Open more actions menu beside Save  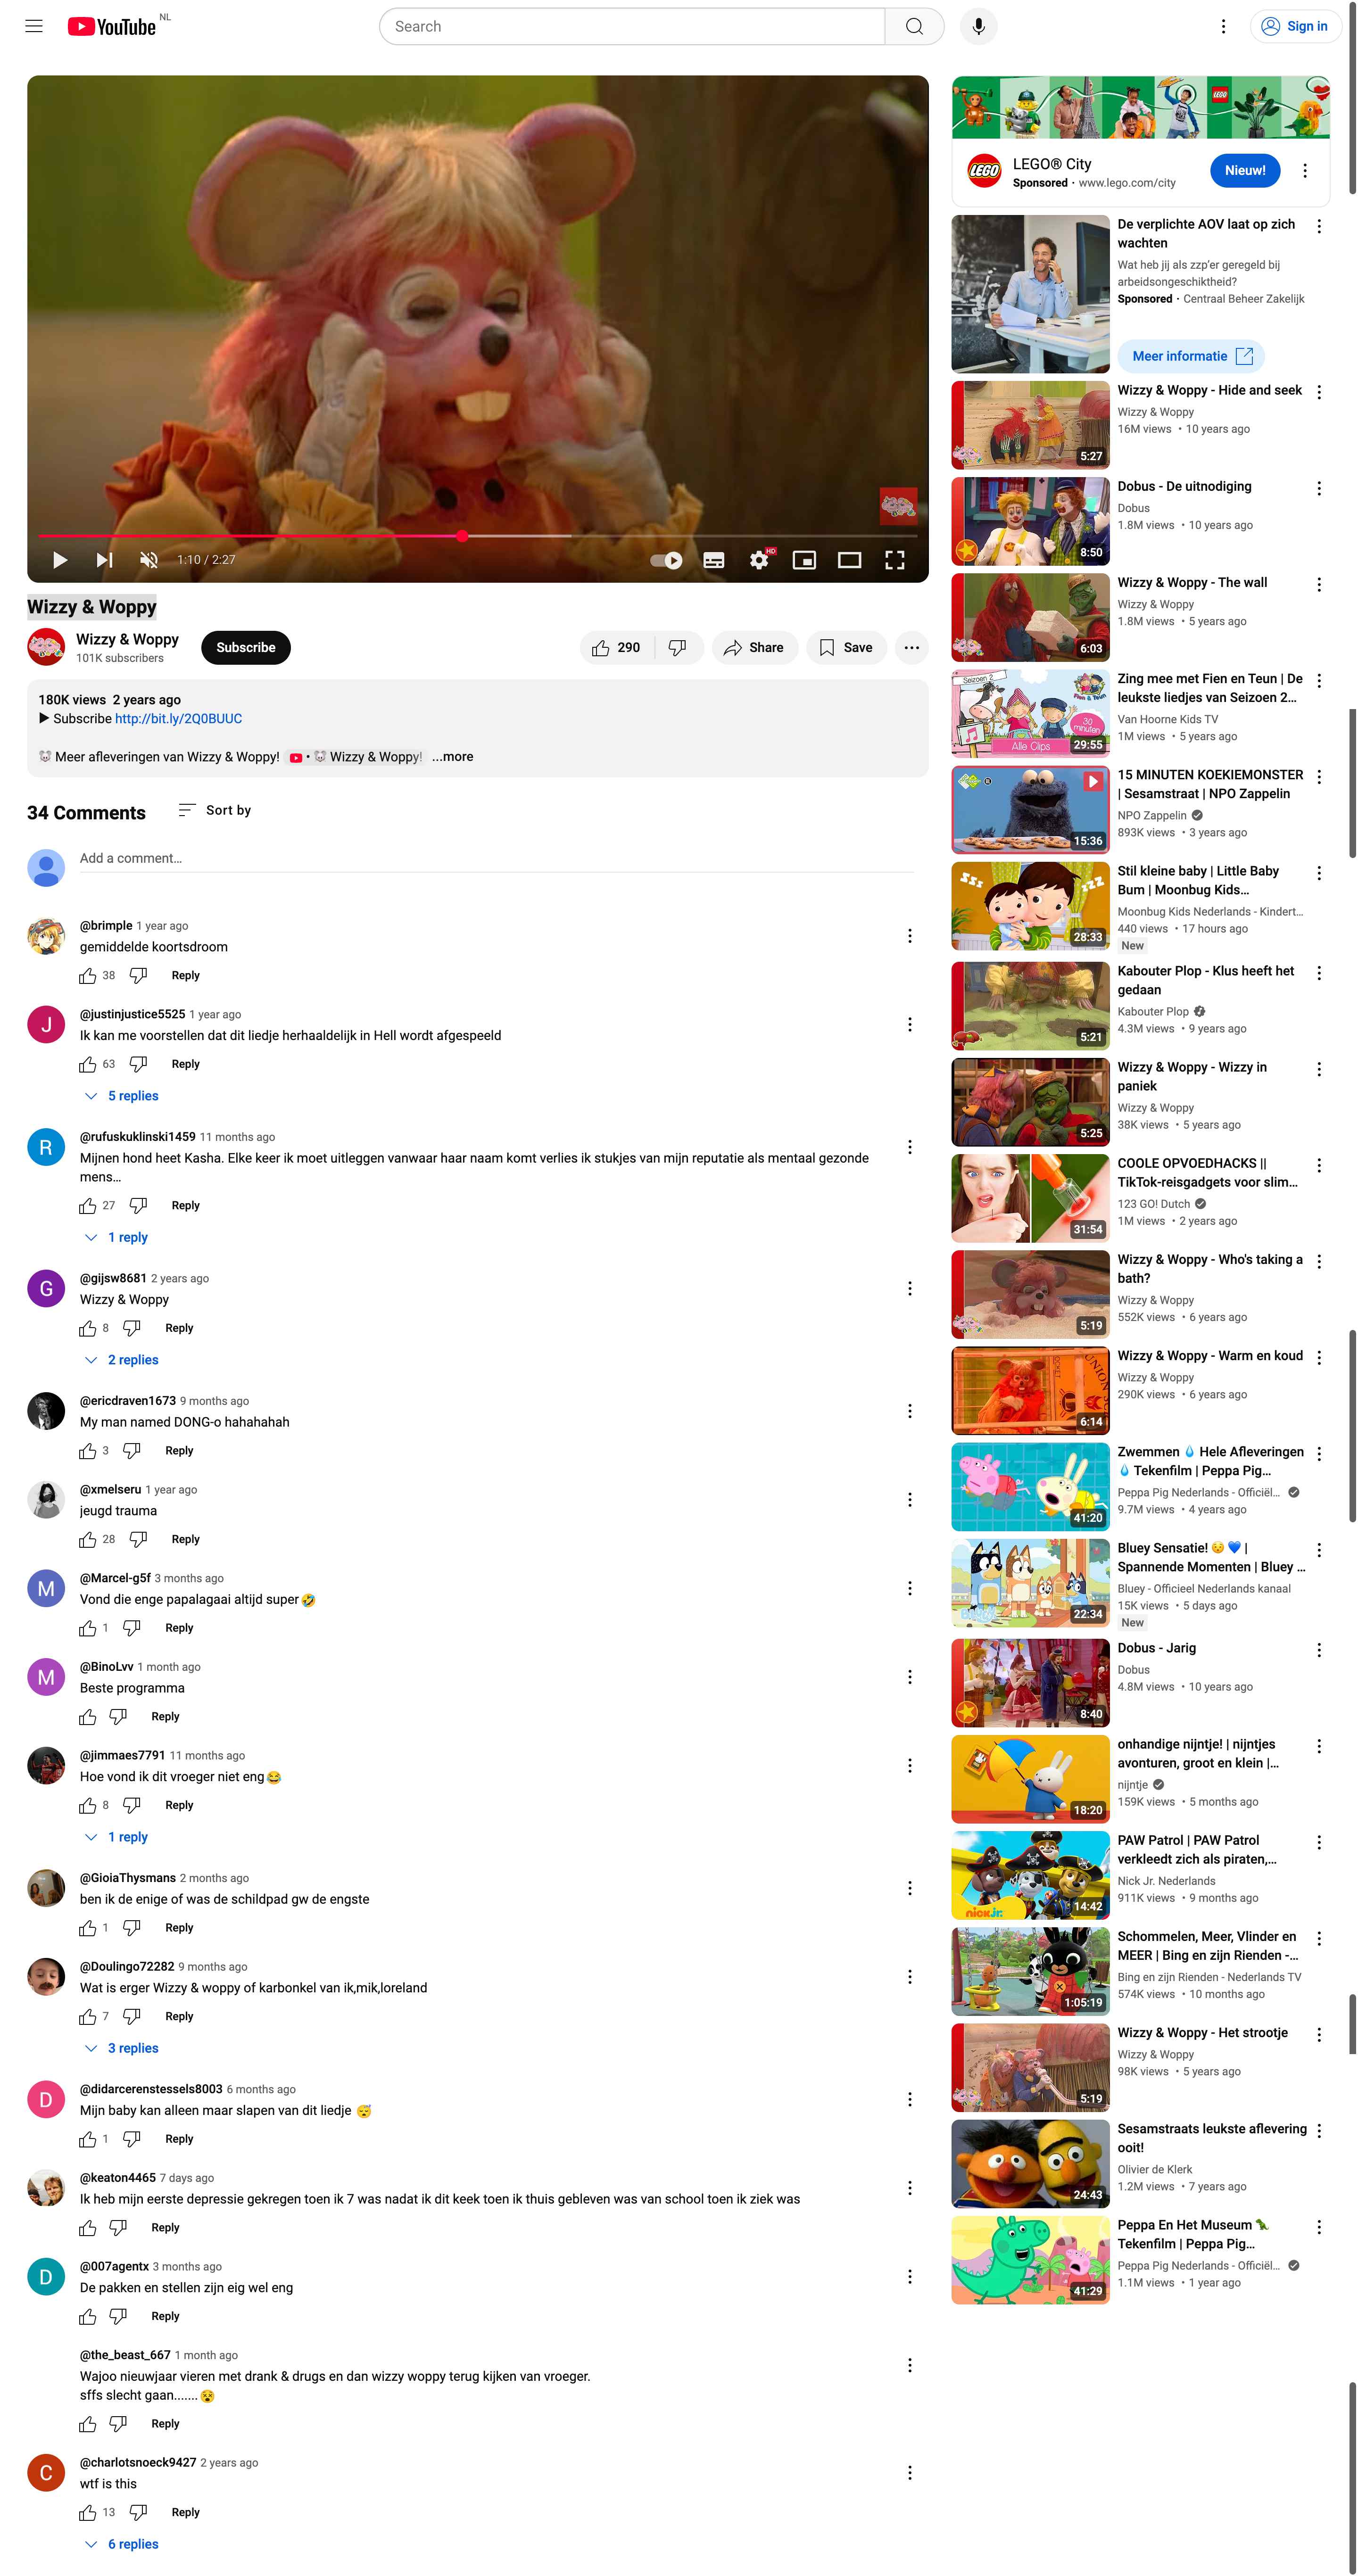911,648
